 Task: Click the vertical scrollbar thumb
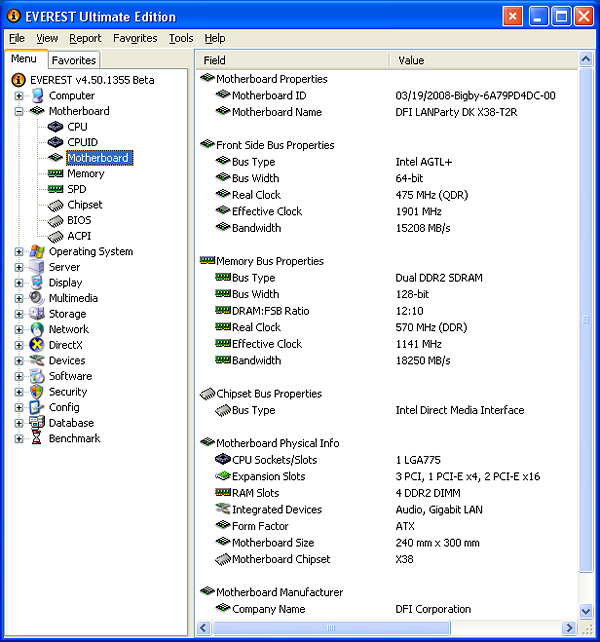point(586,319)
